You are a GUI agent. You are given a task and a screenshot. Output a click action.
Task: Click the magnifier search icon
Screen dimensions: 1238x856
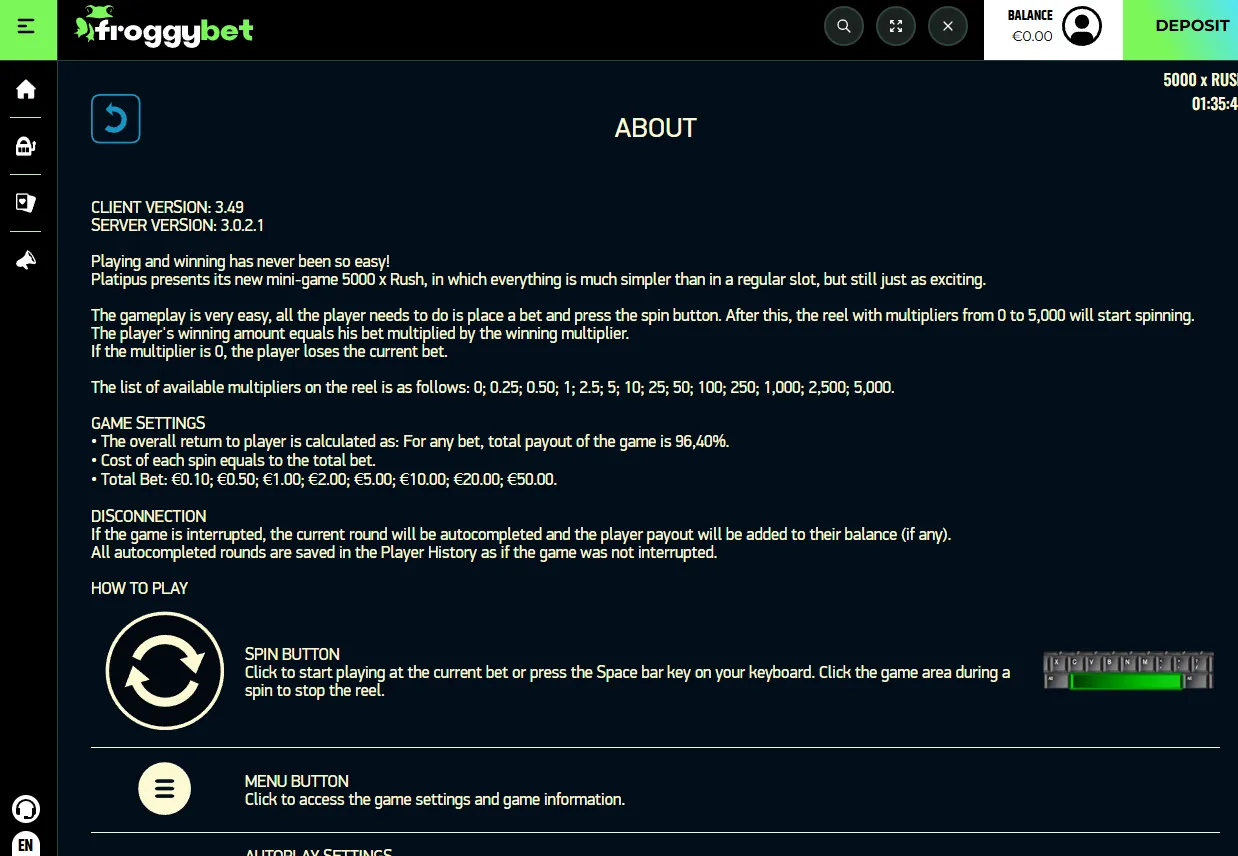coord(844,26)
